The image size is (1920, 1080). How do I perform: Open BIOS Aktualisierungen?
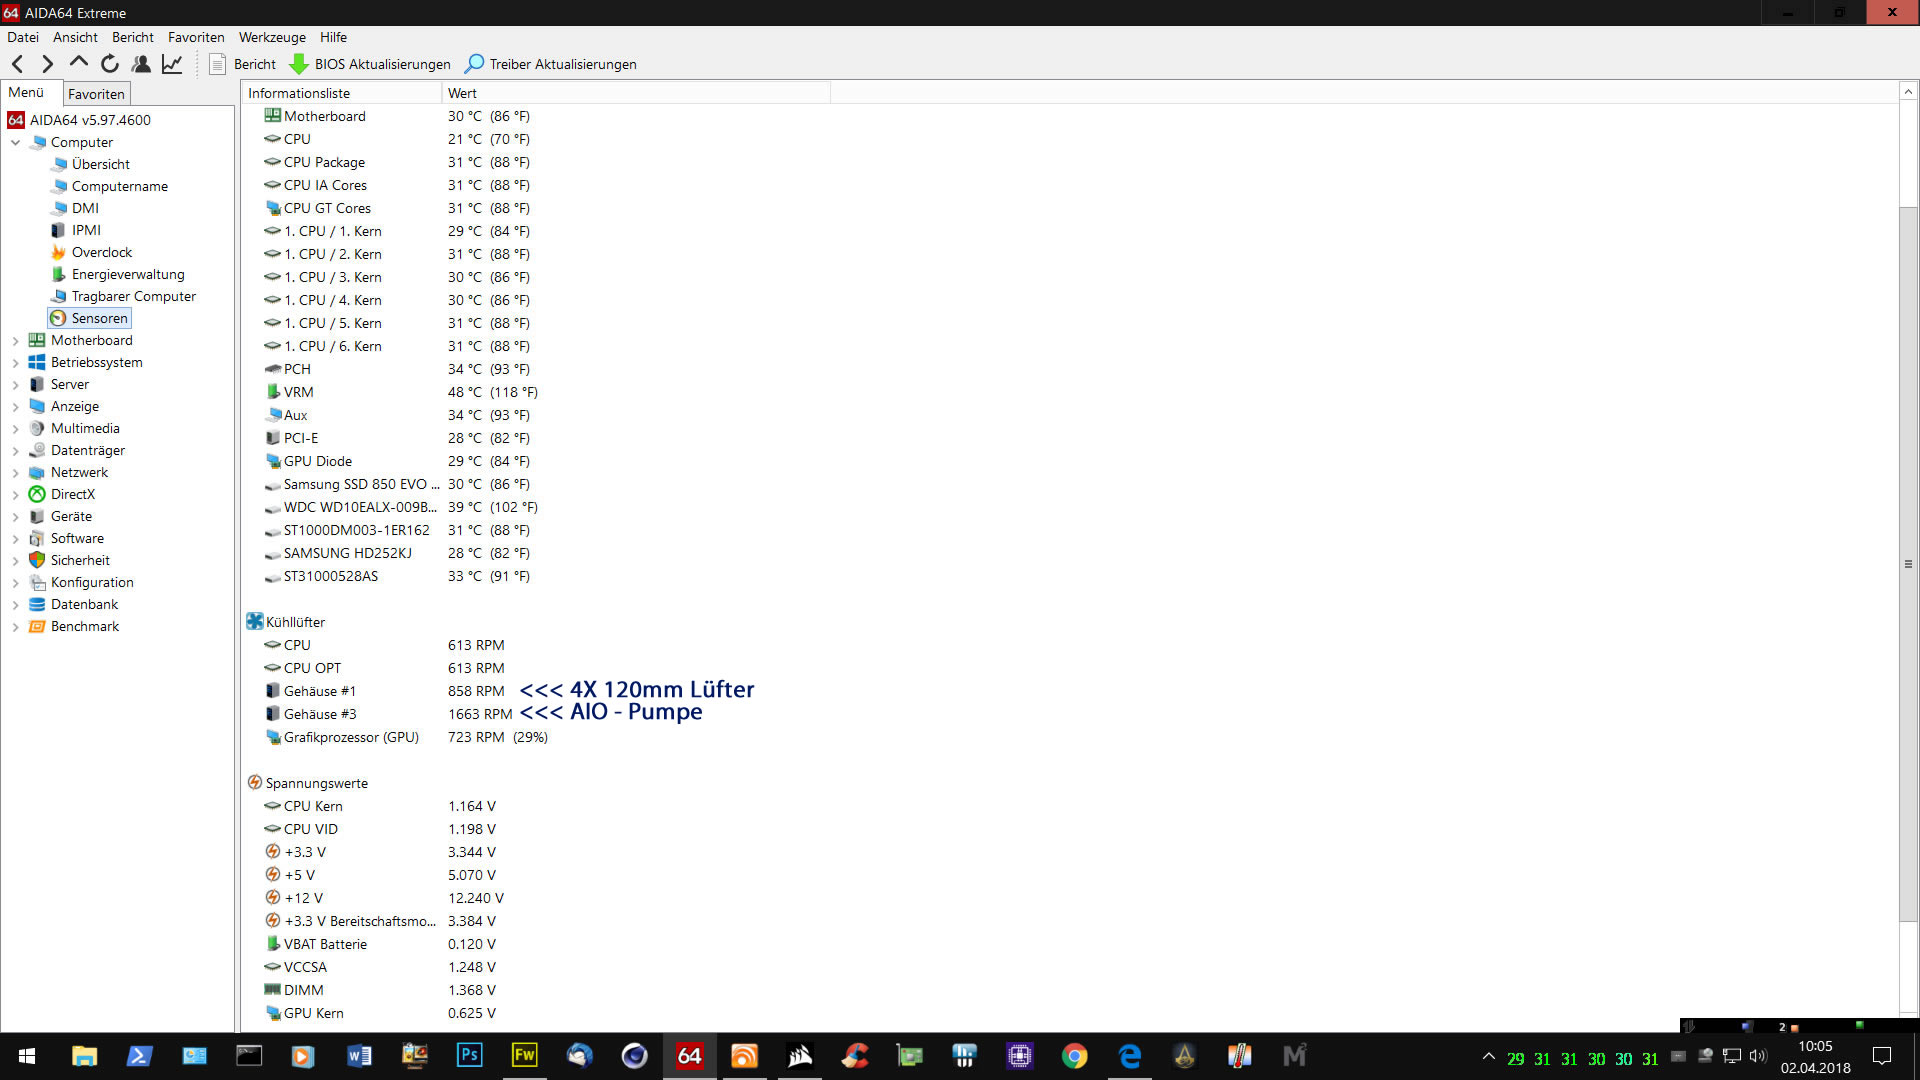click(370, 64)
